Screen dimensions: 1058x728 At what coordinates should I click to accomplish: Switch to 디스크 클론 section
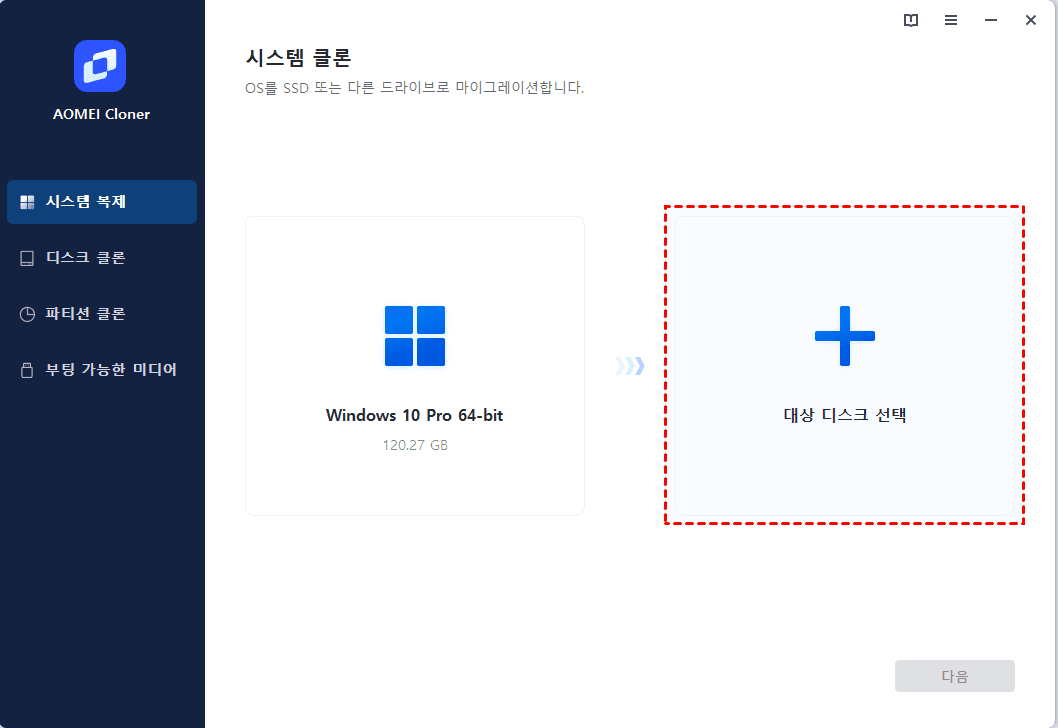(x=102, y=258)
